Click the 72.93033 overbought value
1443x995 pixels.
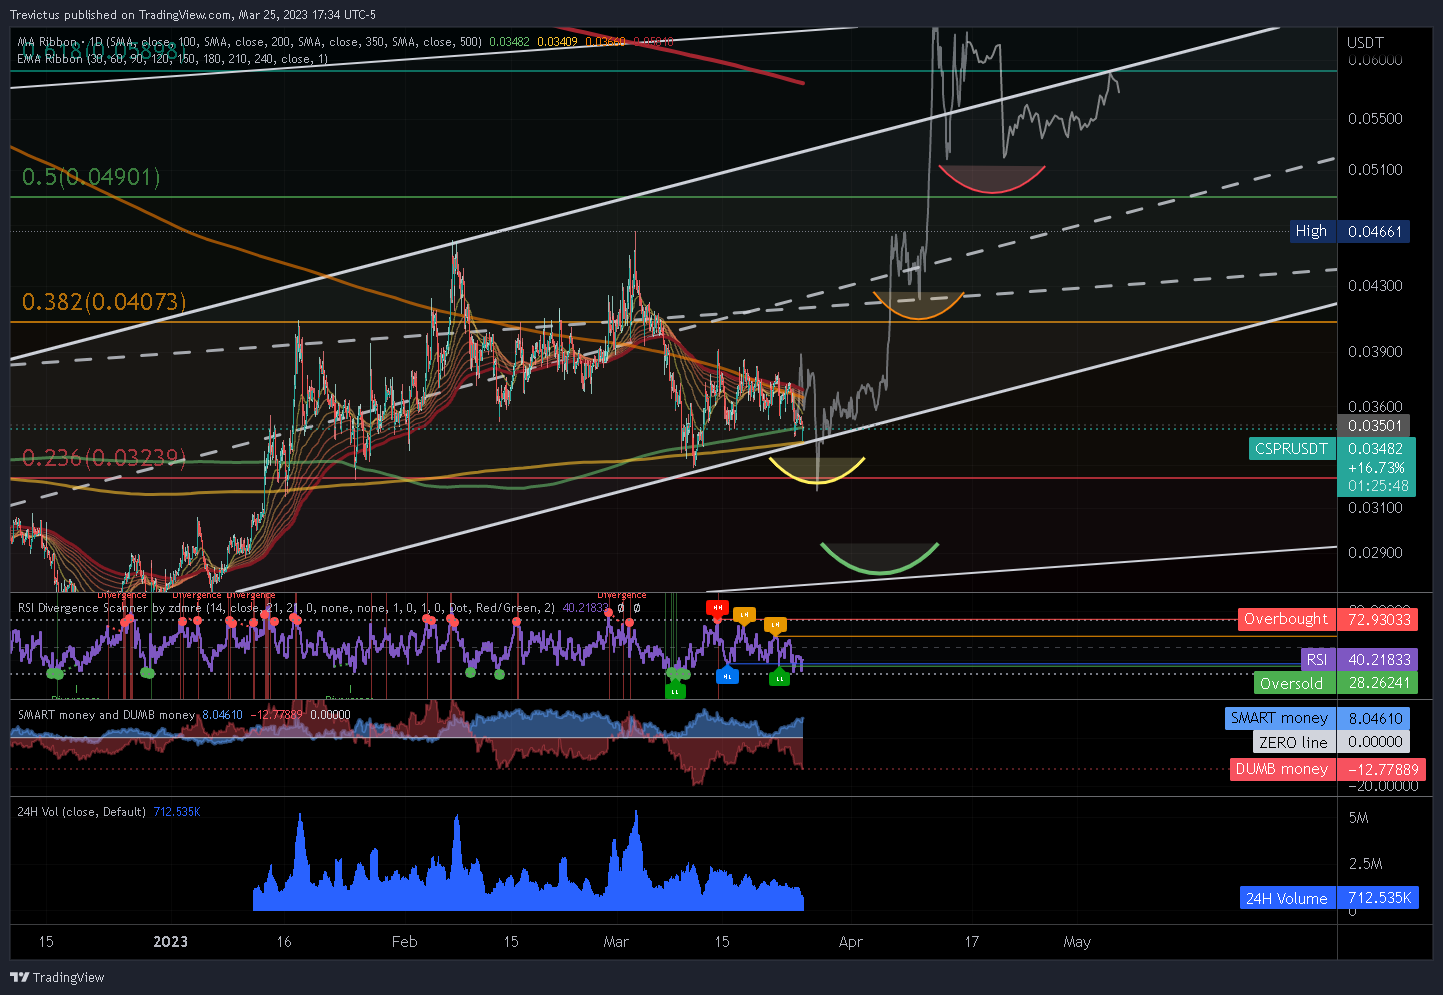pos(1379,619)
